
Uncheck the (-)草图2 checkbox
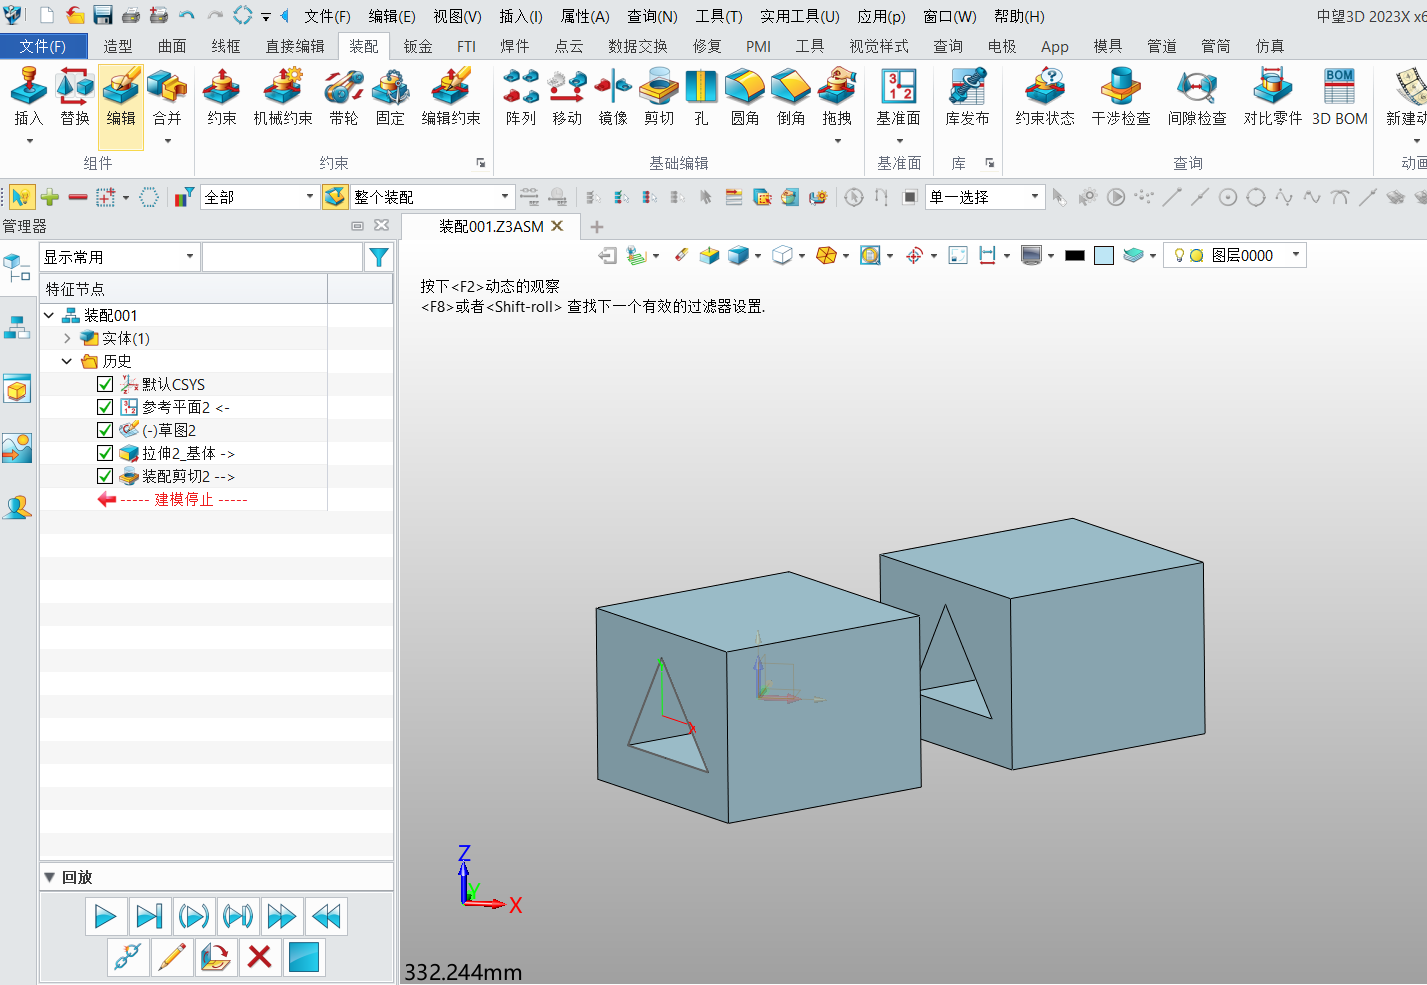(105, 430)
